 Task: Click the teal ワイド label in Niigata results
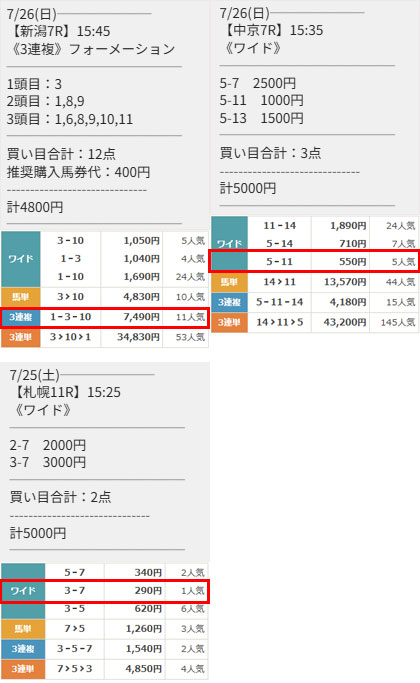click(x=20, y=259)
